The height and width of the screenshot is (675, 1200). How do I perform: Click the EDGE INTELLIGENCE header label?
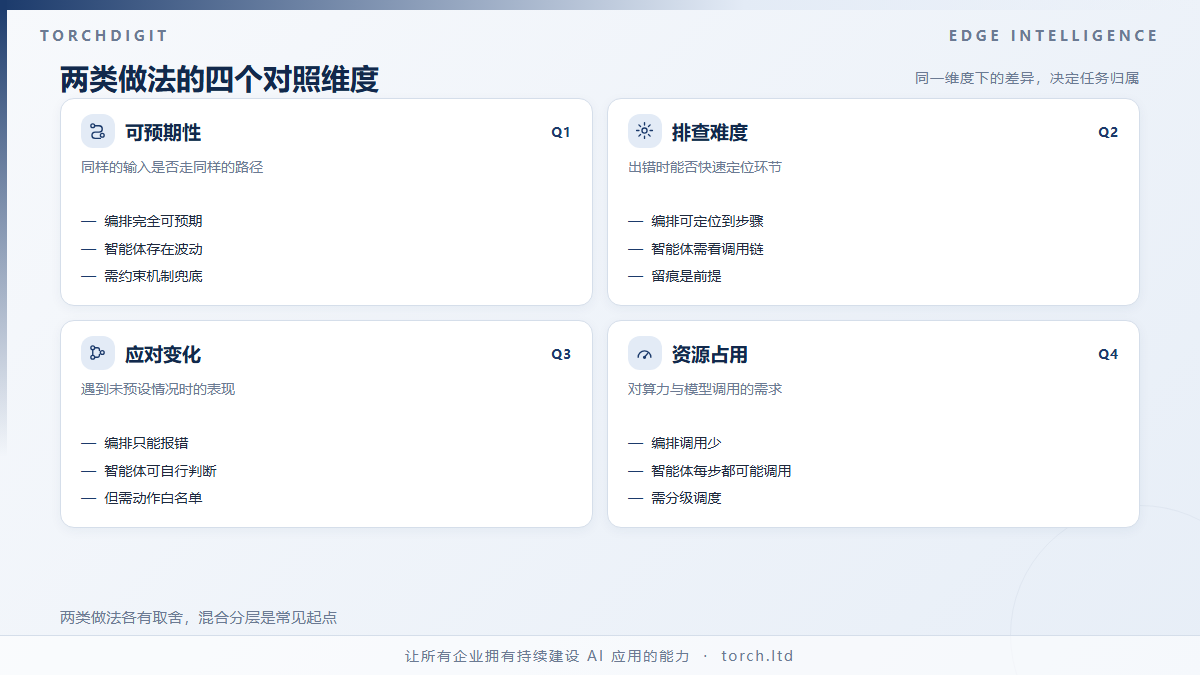[1053, 36]
